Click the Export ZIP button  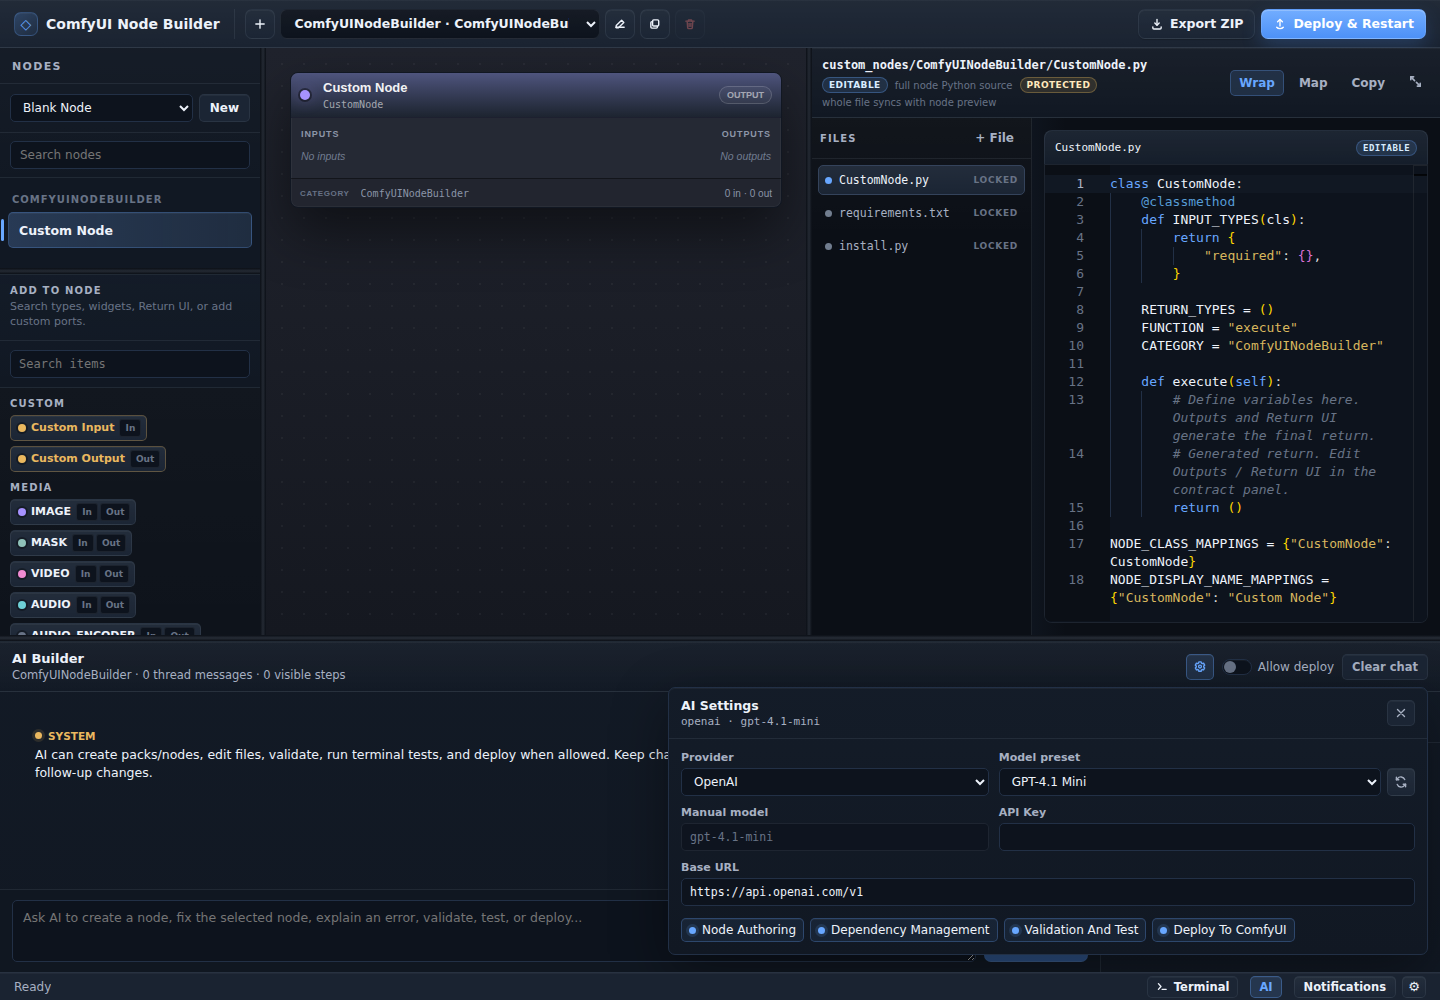[1196, 24]
